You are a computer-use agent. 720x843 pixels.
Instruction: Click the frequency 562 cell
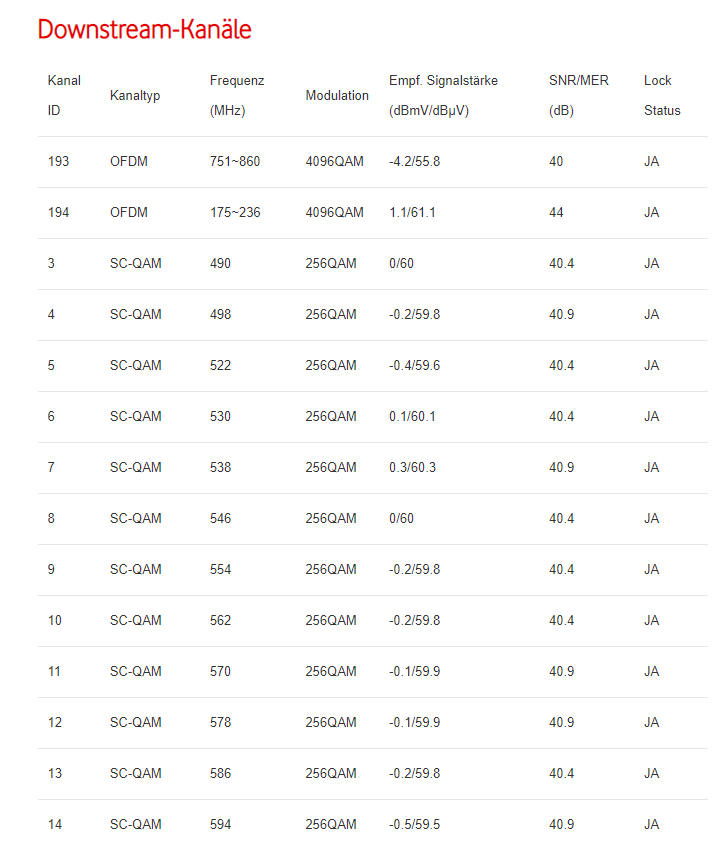(220, 620)
